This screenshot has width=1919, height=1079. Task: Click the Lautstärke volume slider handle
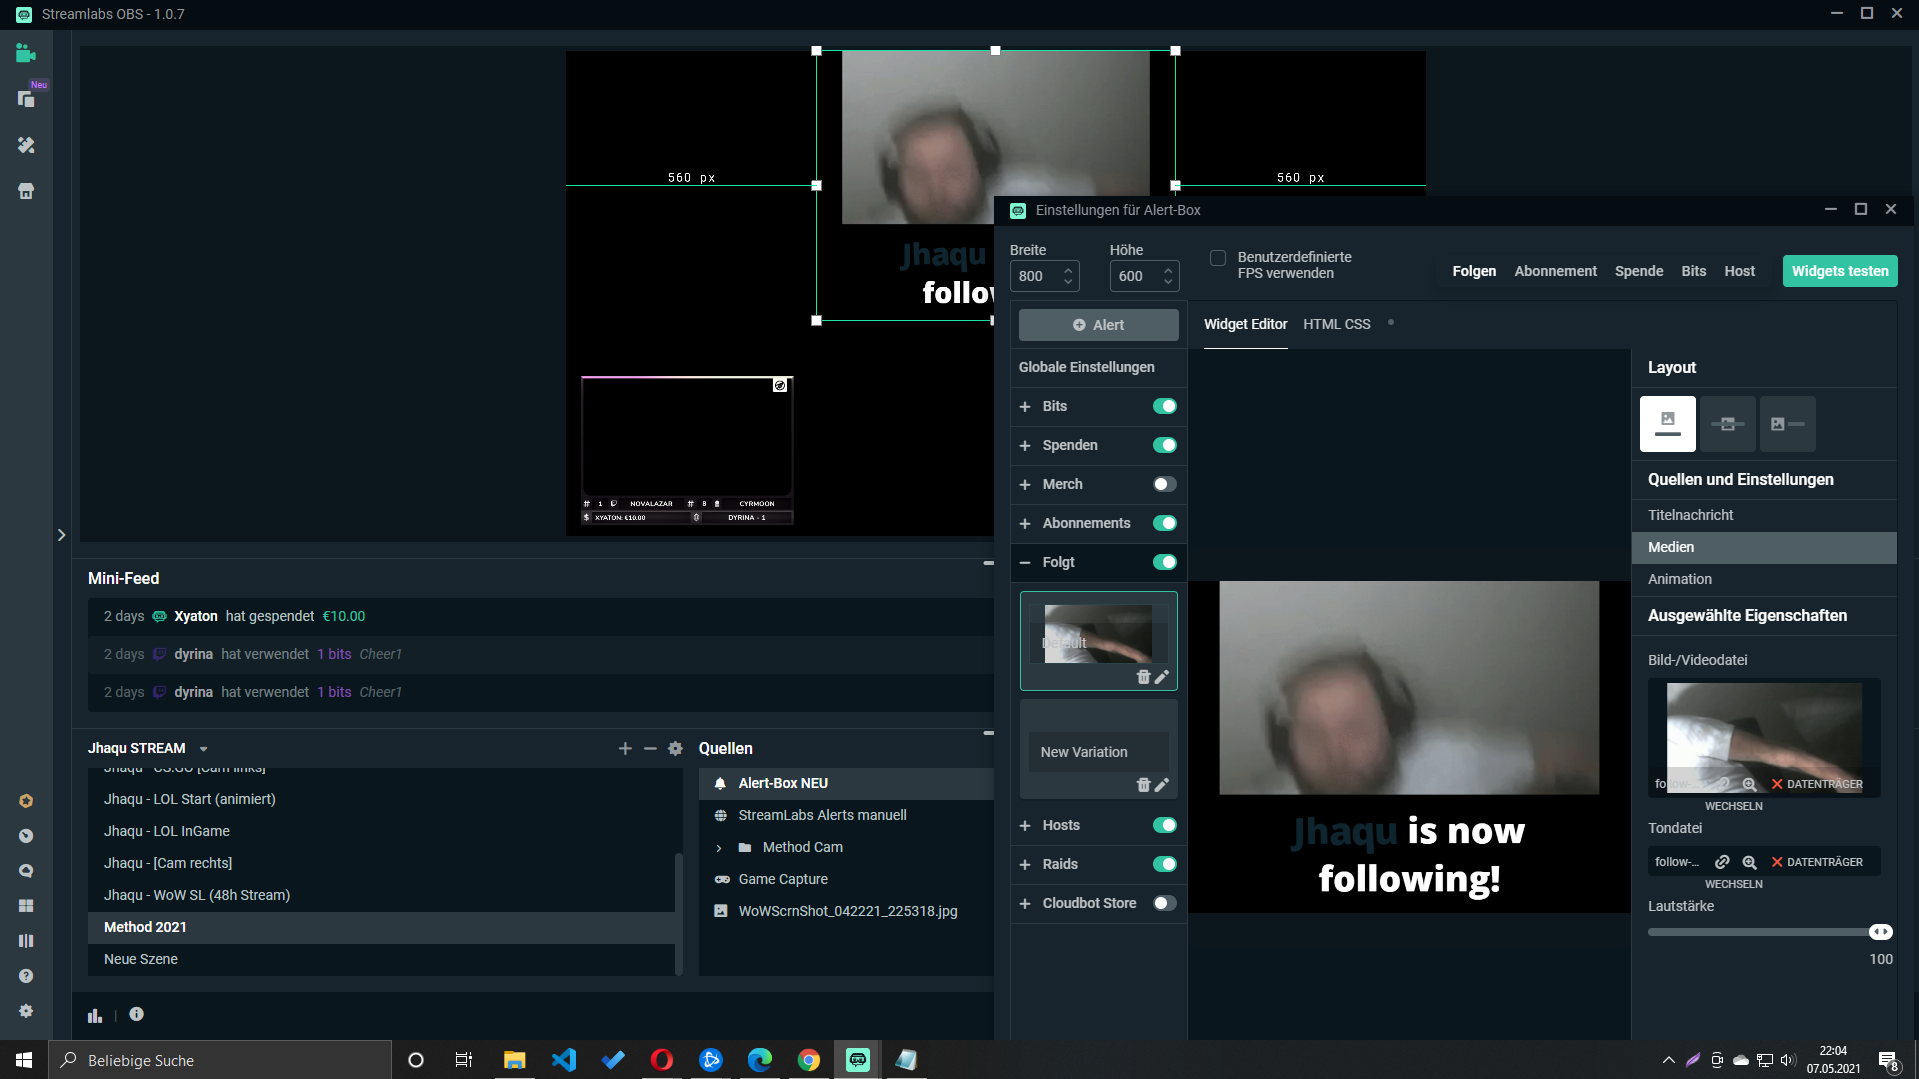click(1880, 932)
